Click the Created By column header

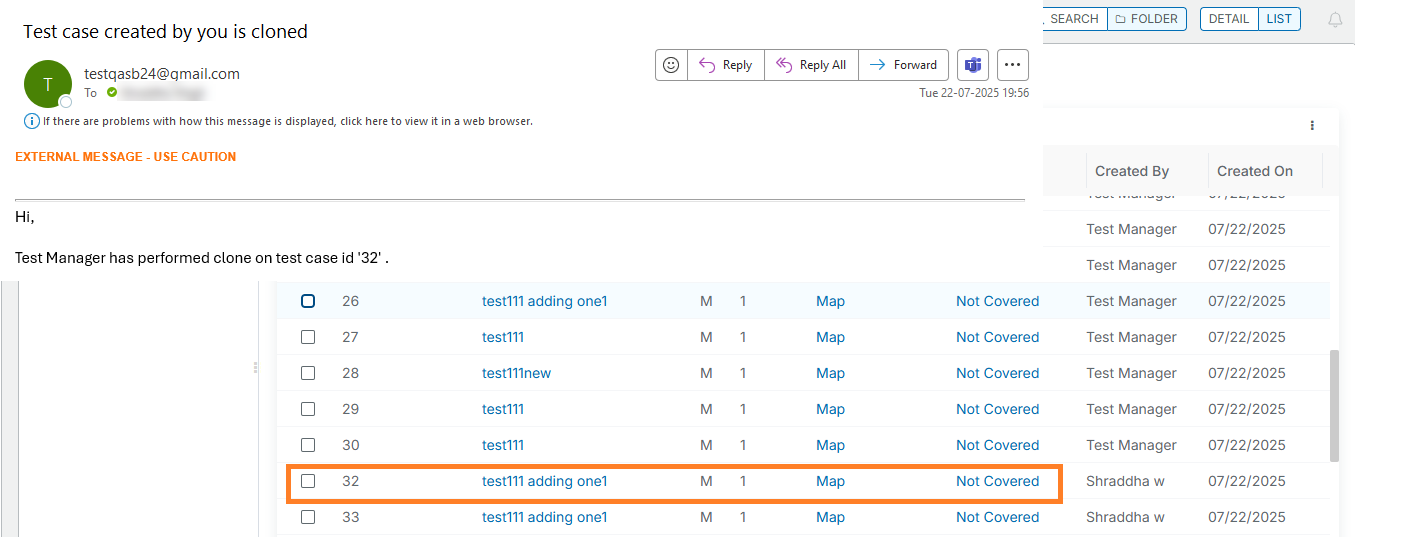point(1131,171)
